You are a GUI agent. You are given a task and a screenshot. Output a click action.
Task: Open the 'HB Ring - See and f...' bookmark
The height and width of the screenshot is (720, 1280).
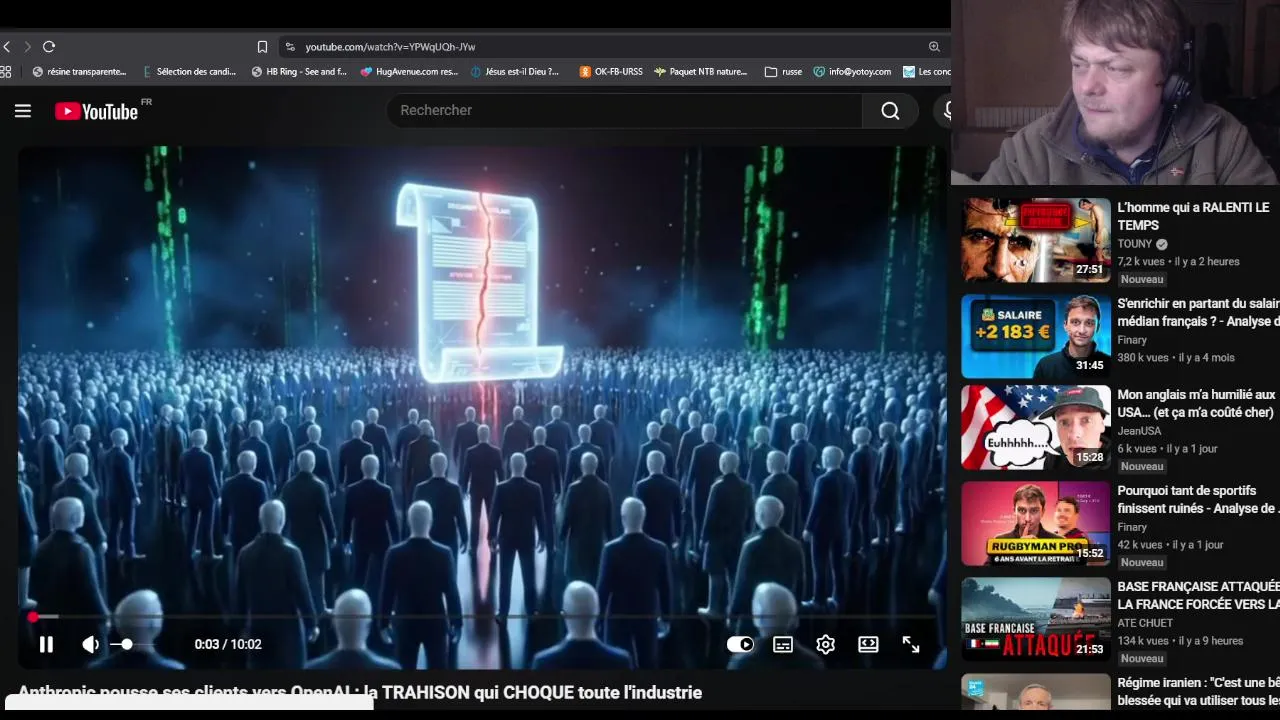(299, 72)
